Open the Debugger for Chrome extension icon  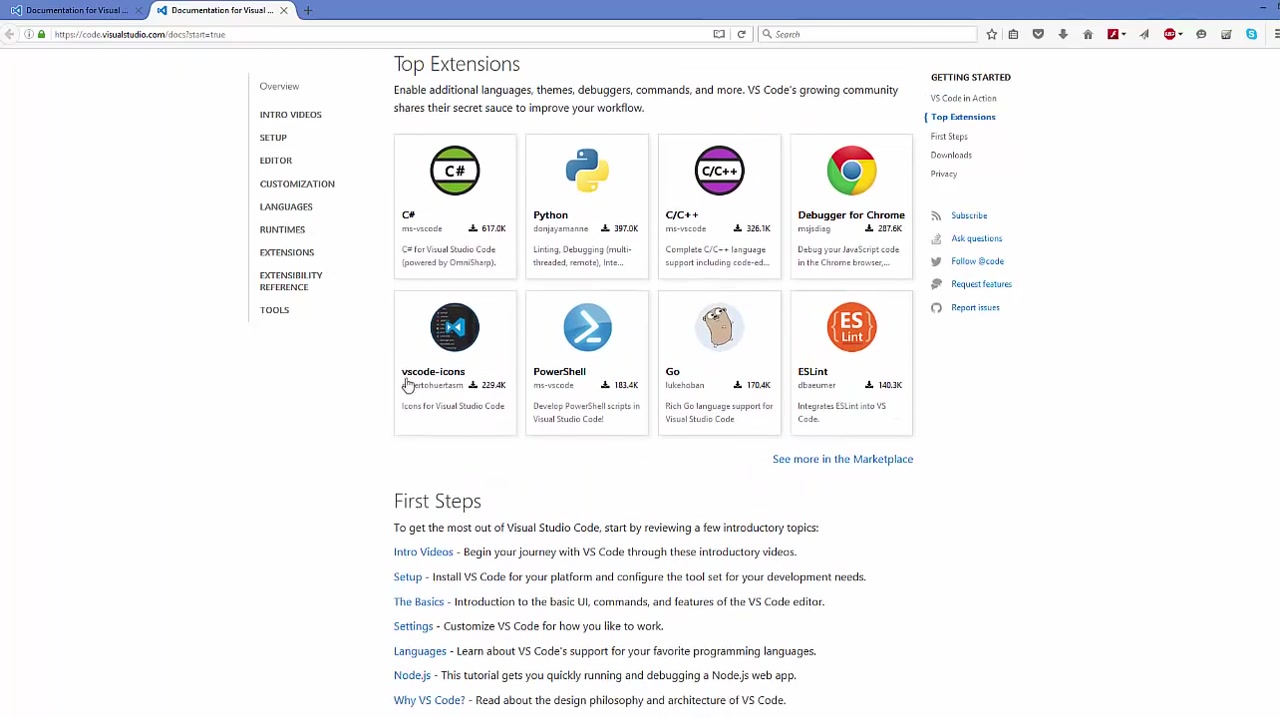click(851, 170)
